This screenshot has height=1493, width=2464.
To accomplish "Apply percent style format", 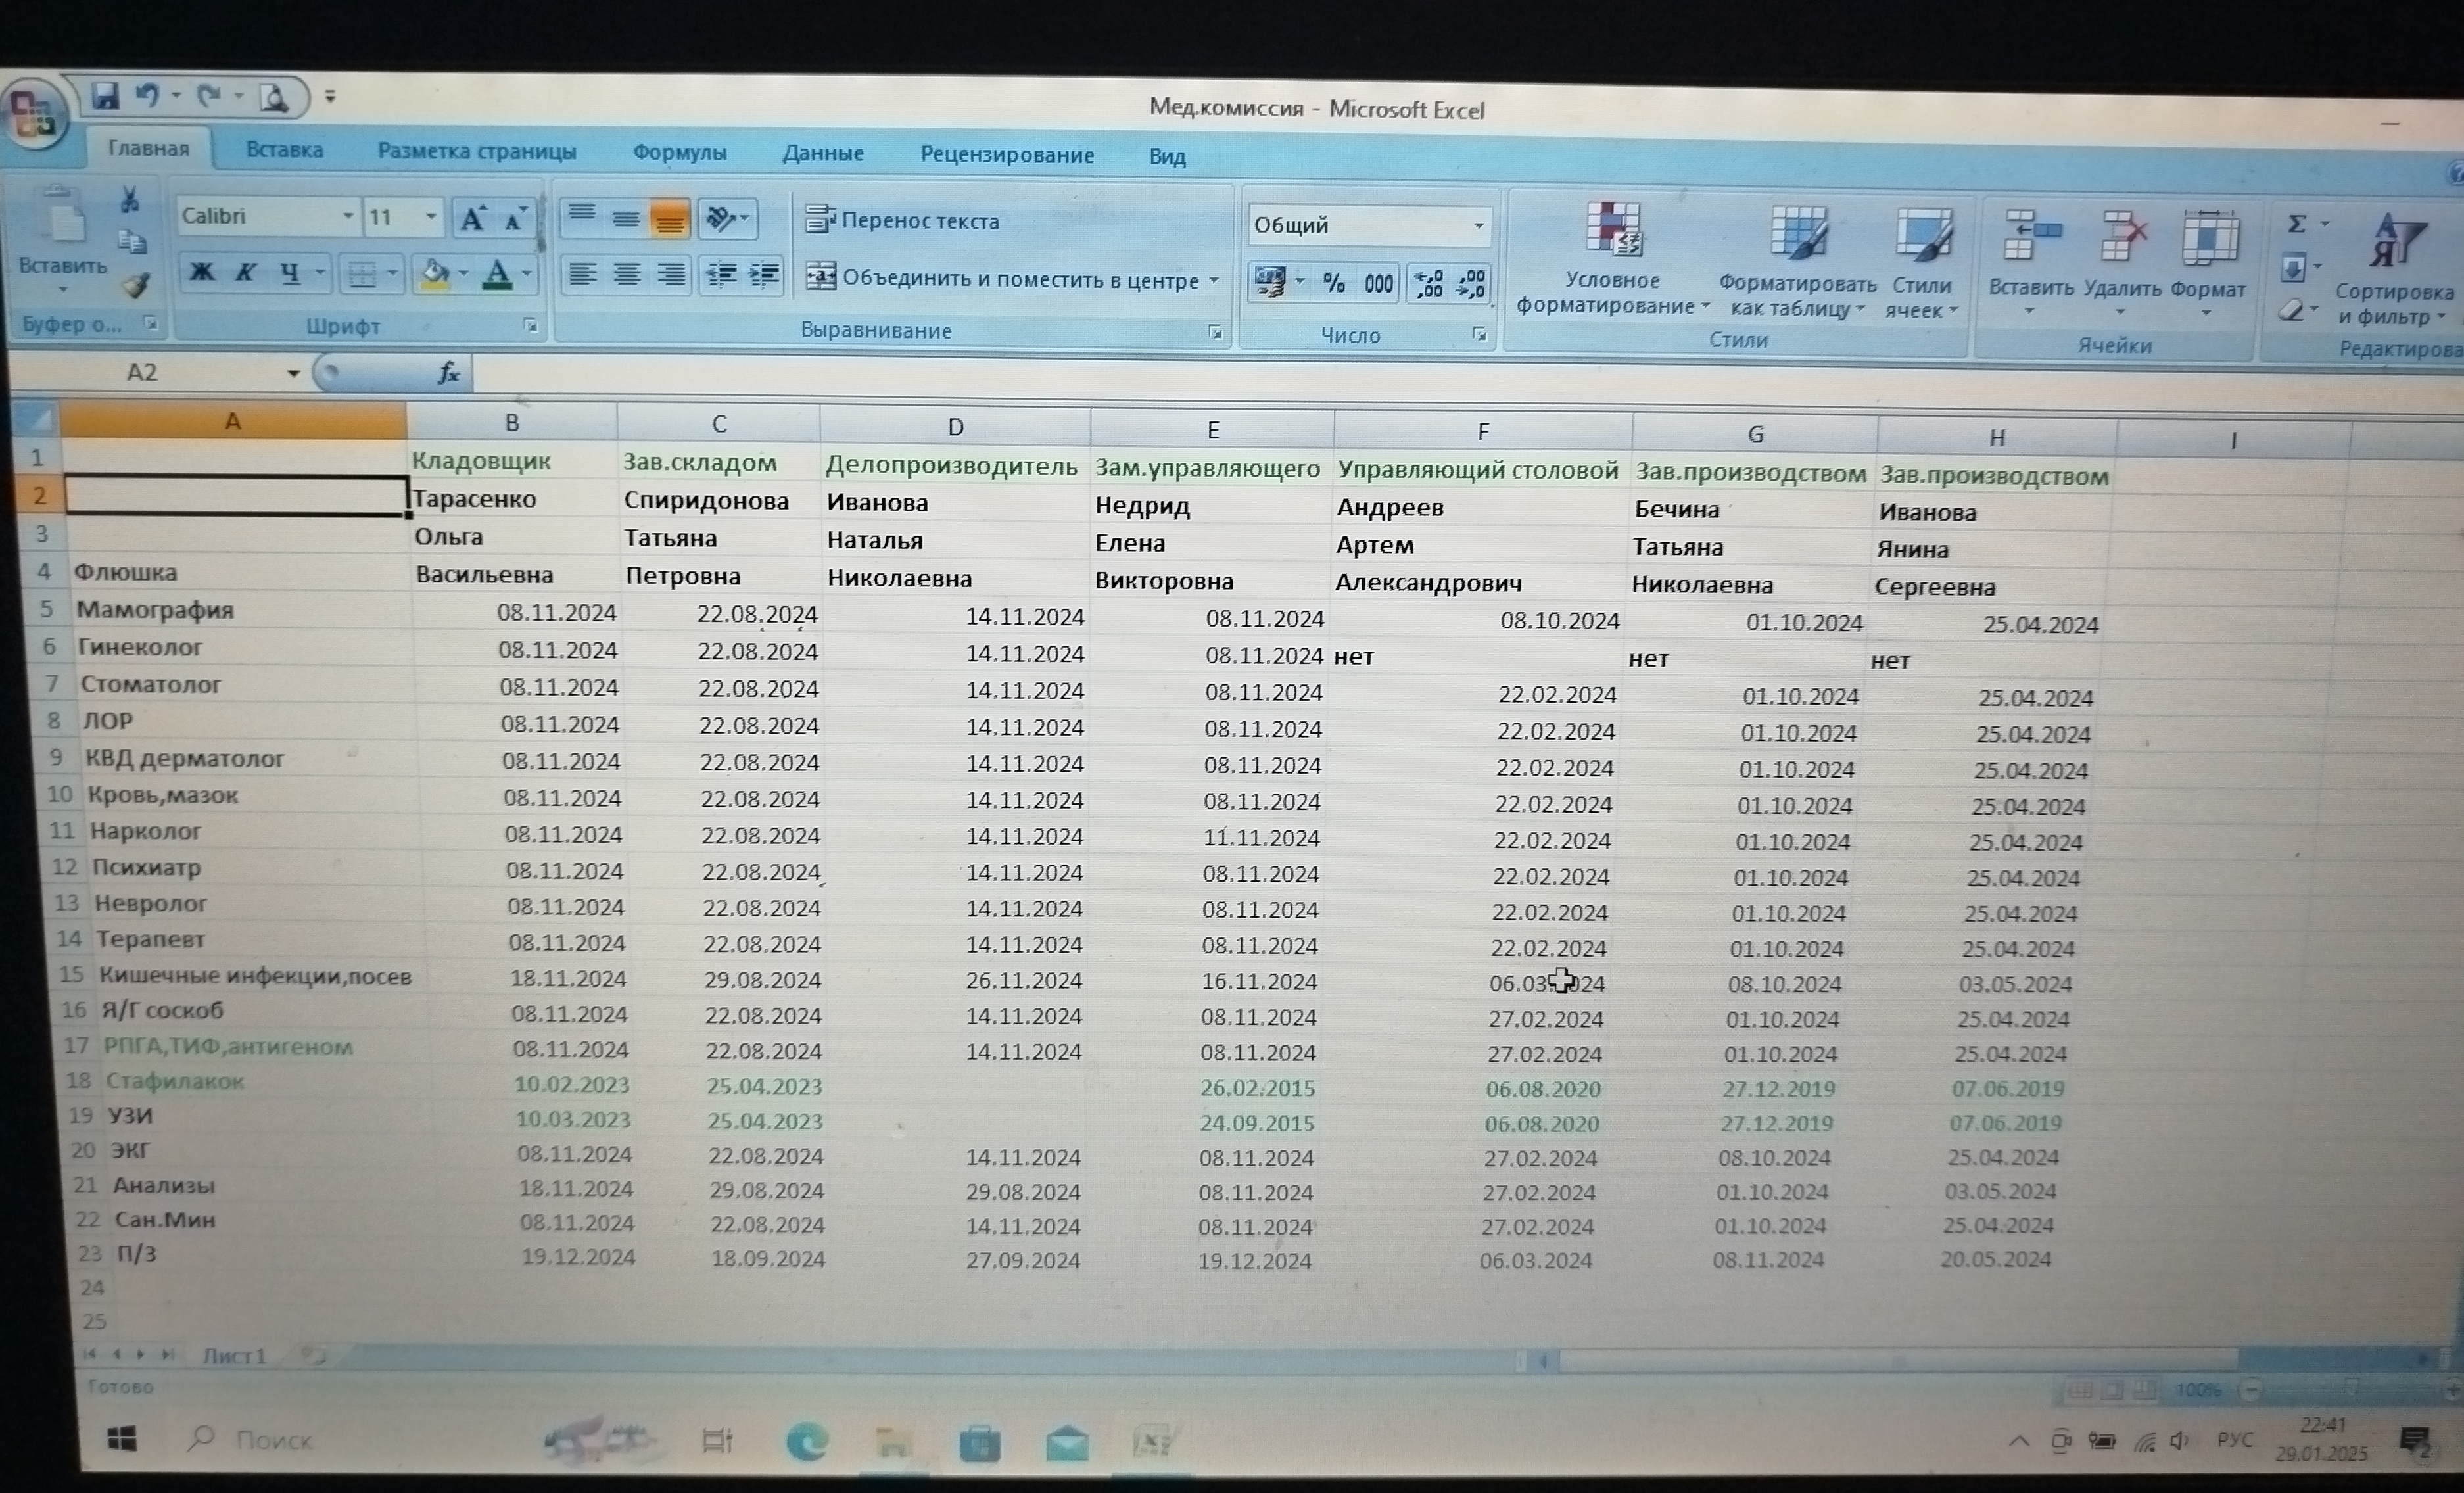I will tap(1334, 284).
